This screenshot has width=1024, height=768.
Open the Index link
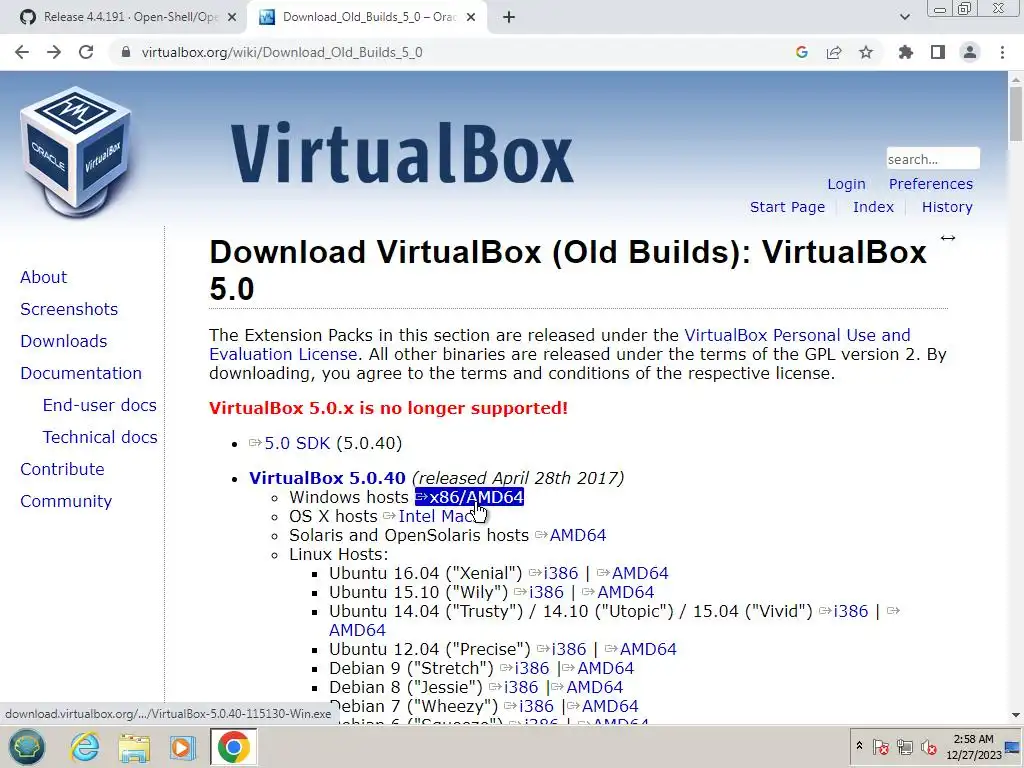click(x=873, y=207)
